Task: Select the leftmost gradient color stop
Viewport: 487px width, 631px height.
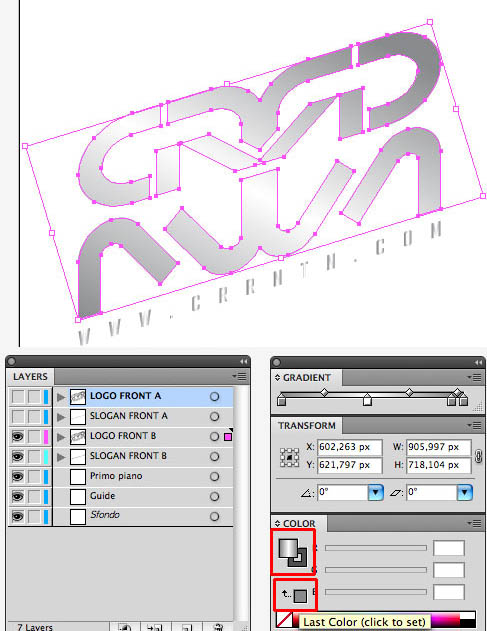Action: point(282,400)
